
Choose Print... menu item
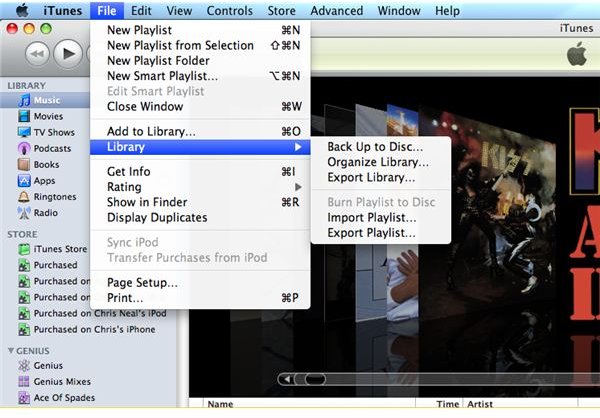pyautogui.click(x=200, y=298)
